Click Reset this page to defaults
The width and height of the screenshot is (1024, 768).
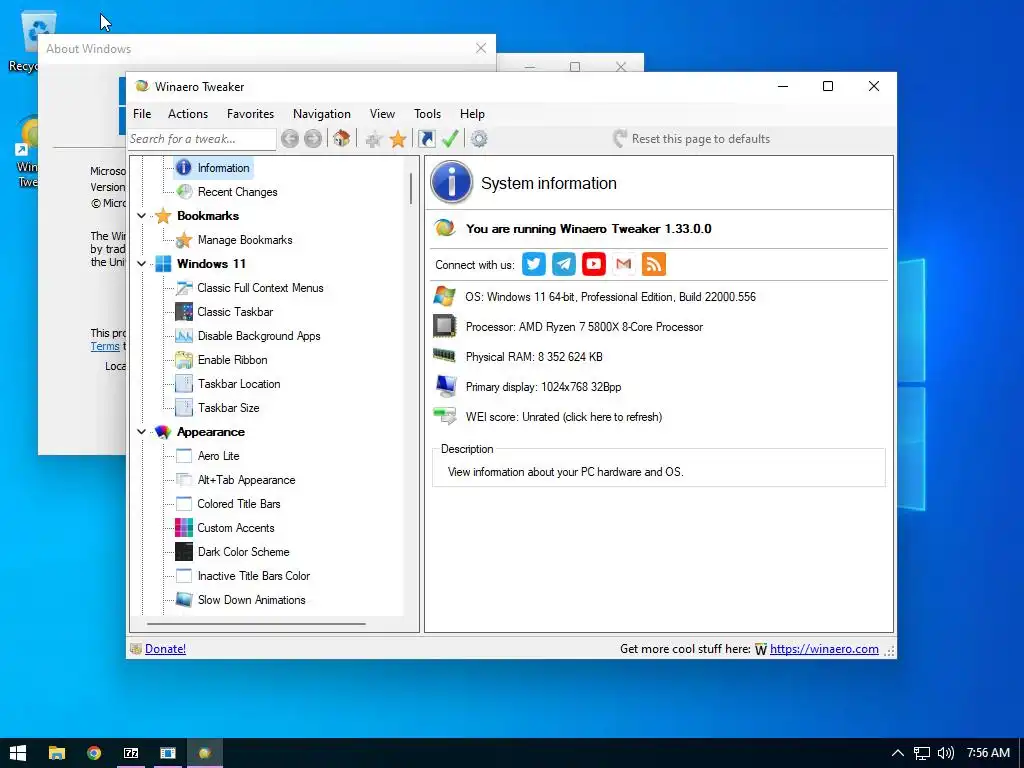coord(691,138)
